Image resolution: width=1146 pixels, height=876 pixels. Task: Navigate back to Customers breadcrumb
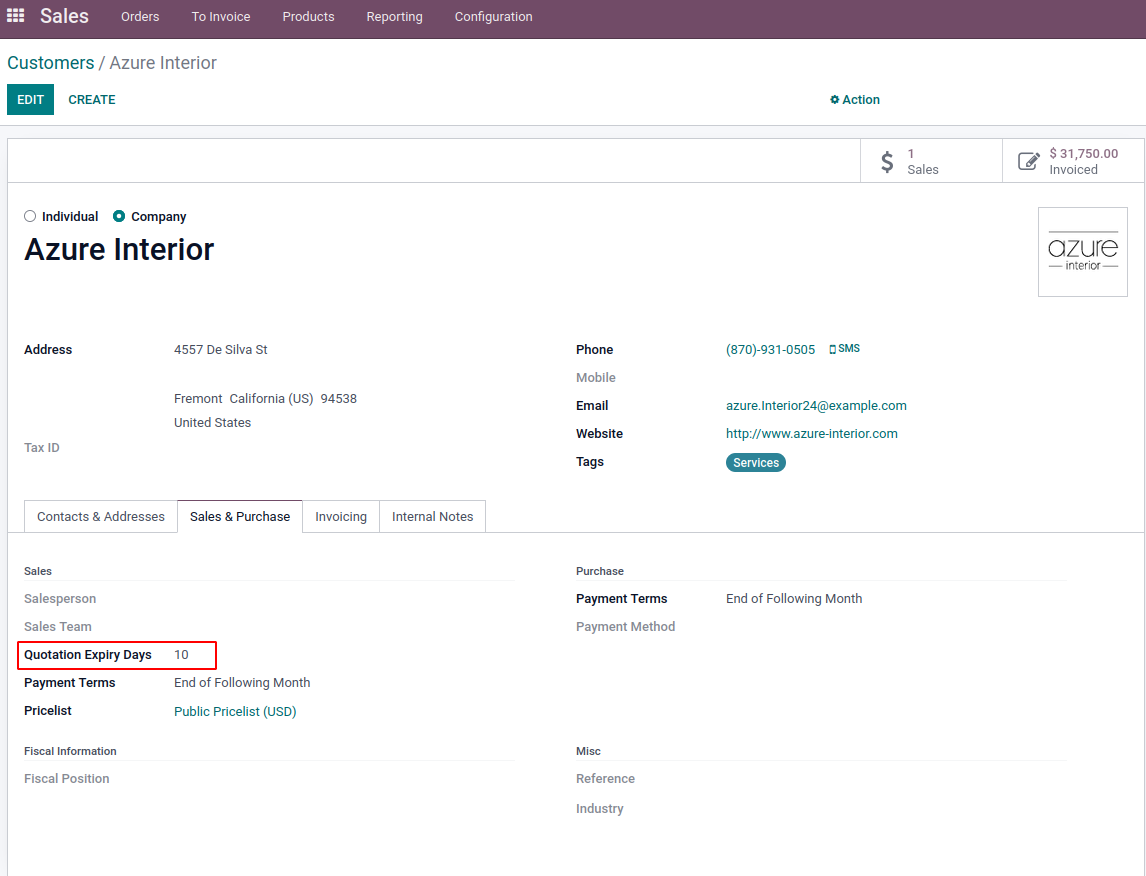point(50,63)
